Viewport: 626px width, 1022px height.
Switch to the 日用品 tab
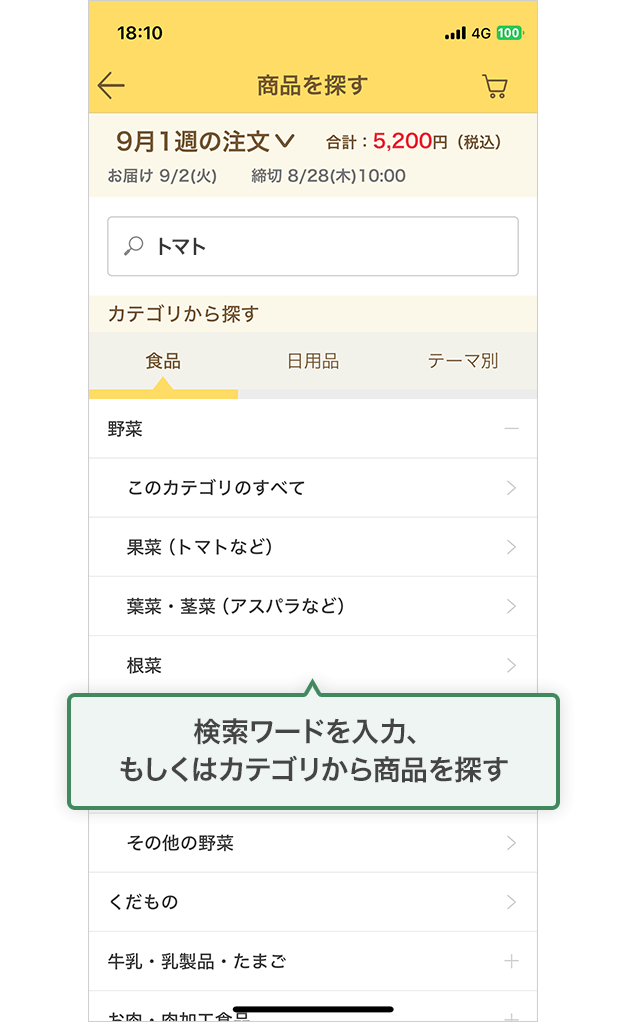coord(313,361)
